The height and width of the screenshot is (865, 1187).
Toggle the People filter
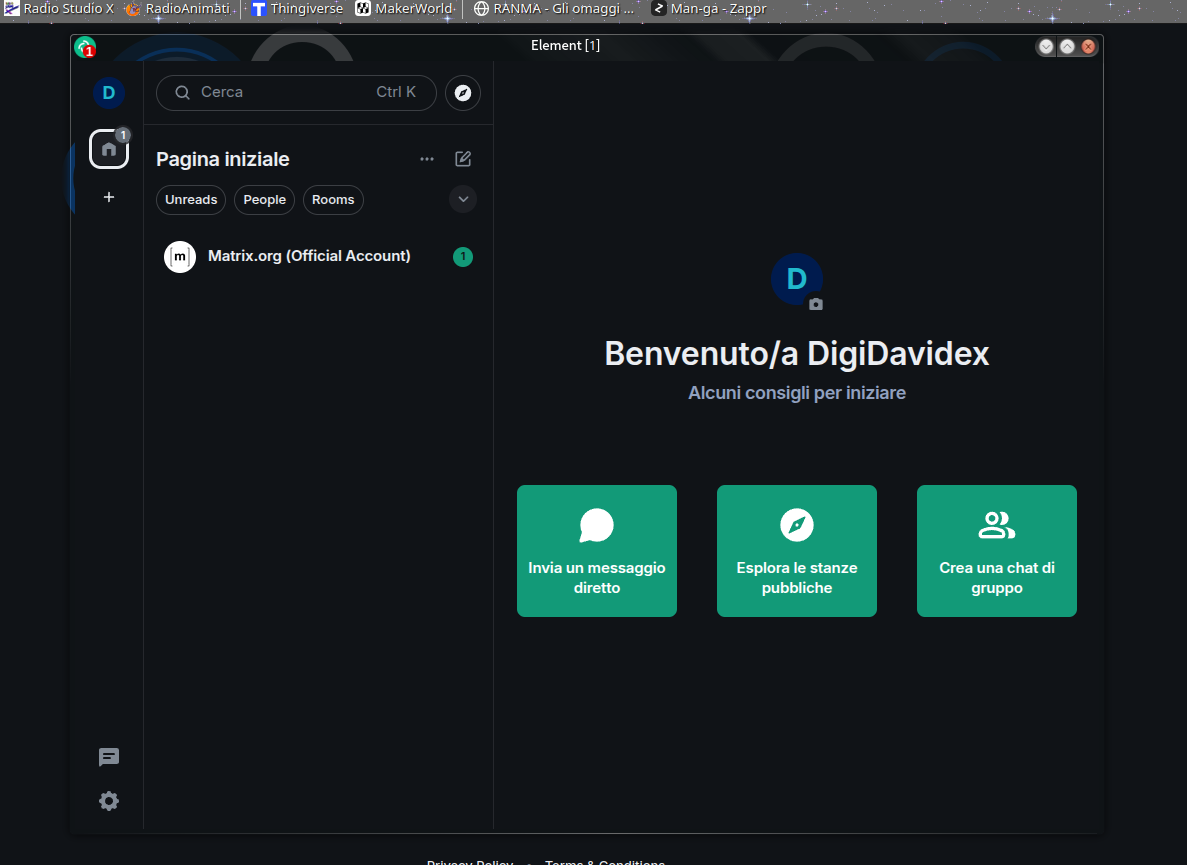point(265,200)
